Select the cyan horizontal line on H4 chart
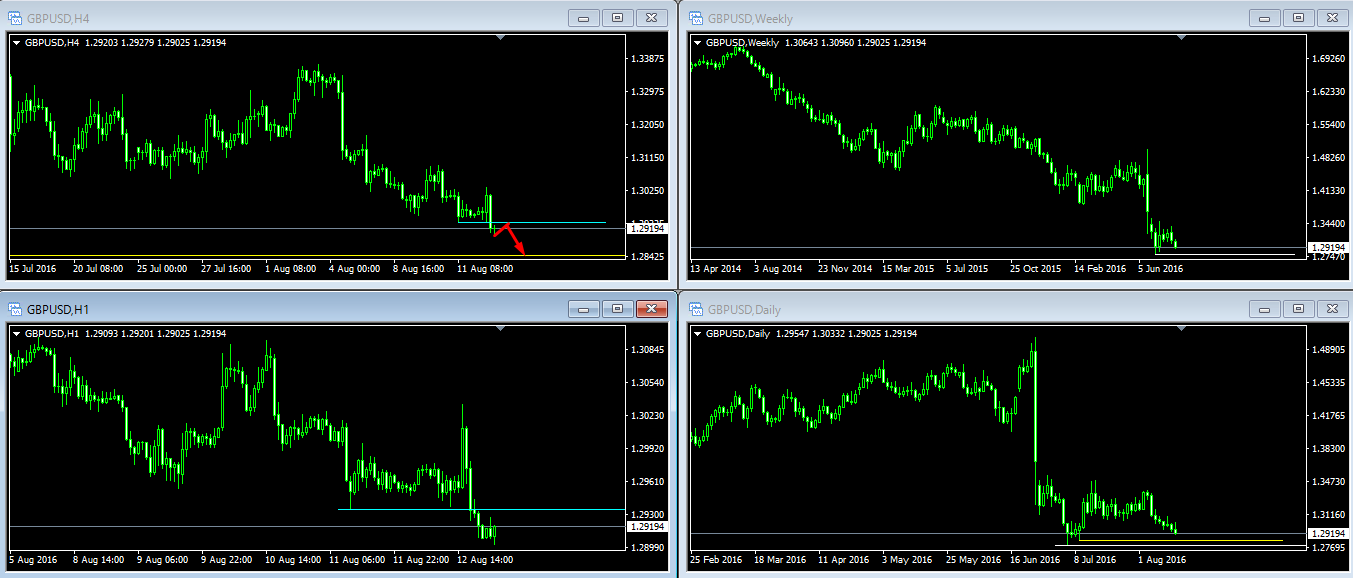The width and height of the screenshot is (1353, 578). 560,222
